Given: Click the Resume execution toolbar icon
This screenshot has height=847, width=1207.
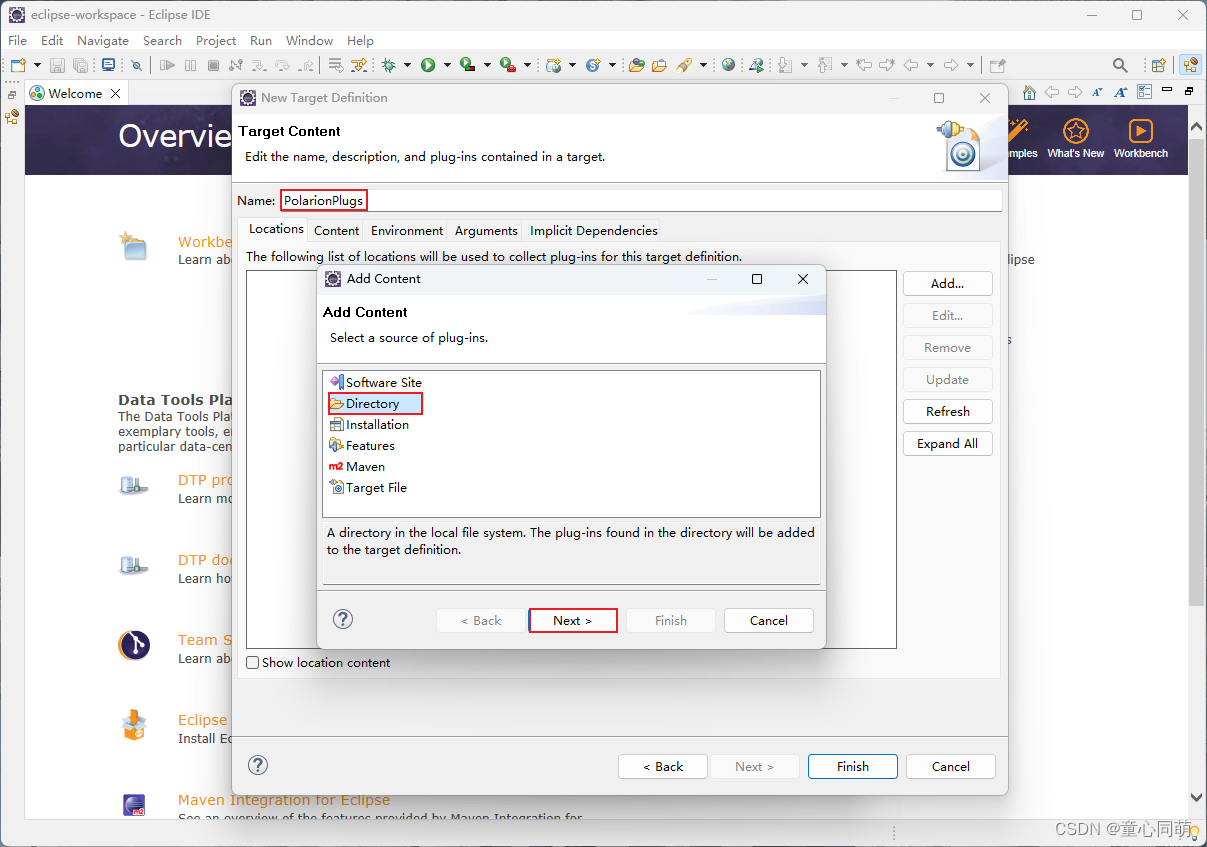Looking at the screenshot, I should (x=167, y=65).
